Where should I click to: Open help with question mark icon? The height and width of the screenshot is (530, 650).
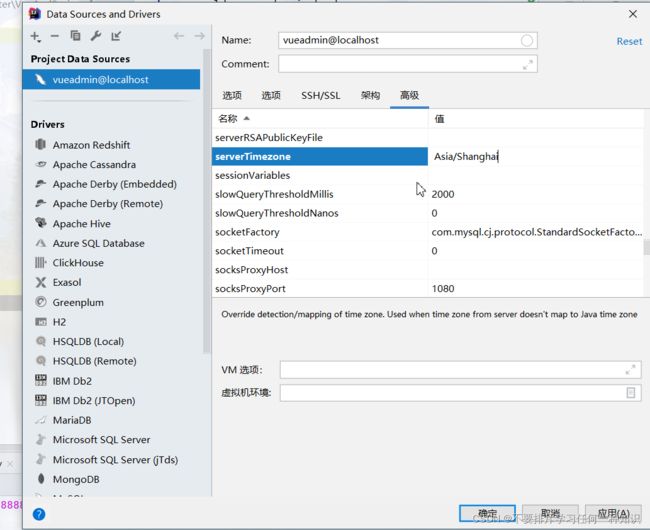coord(39,514)
